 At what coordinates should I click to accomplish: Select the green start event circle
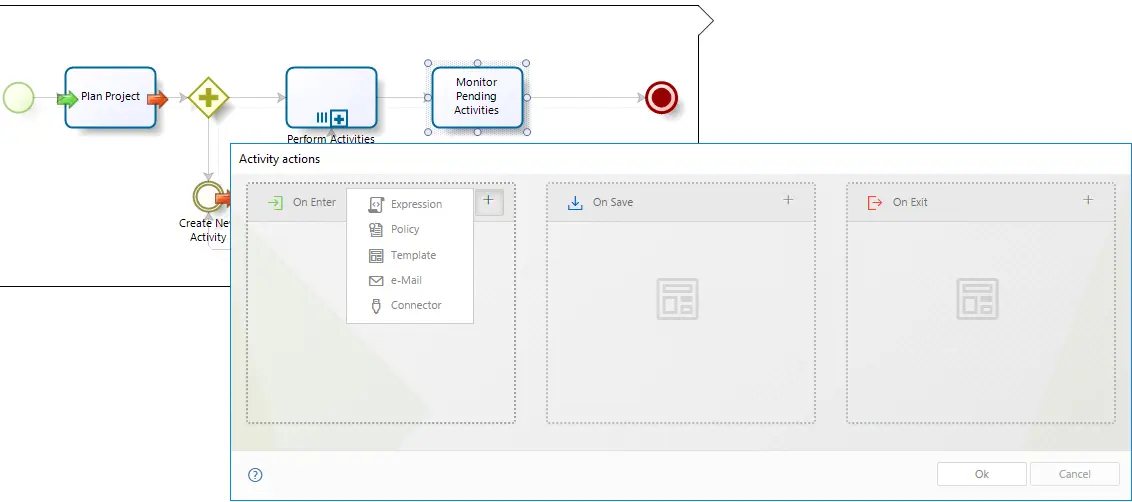pos(19,98)
